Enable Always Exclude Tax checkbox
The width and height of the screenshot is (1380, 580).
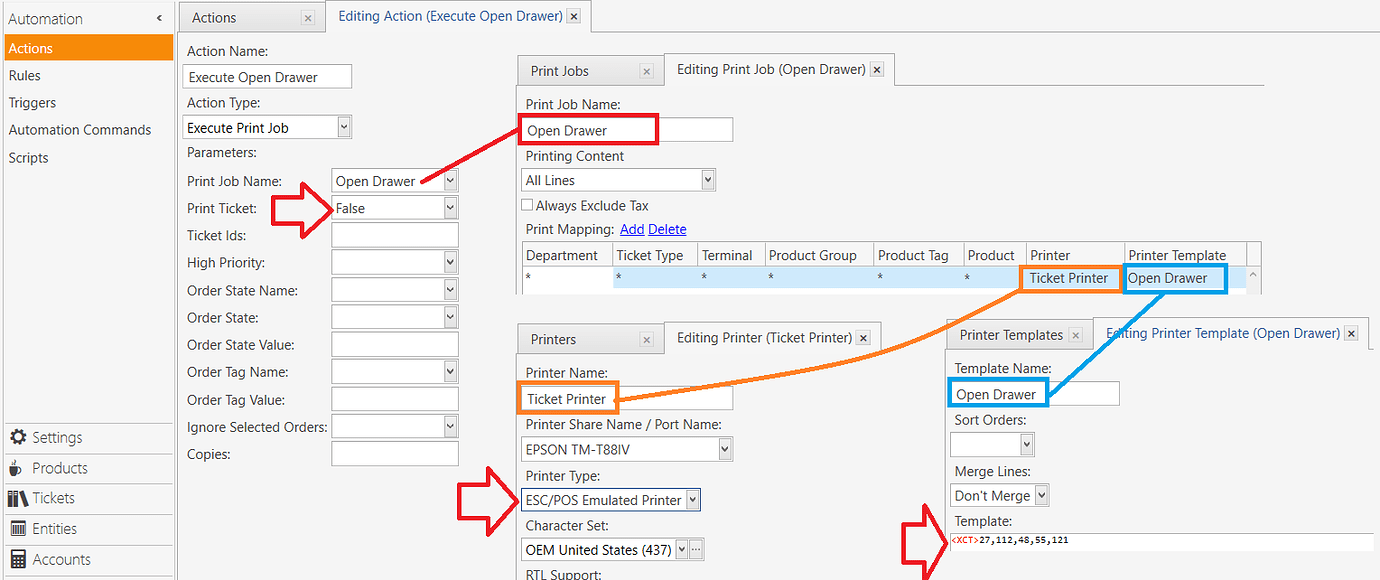(x=527, y=205)
